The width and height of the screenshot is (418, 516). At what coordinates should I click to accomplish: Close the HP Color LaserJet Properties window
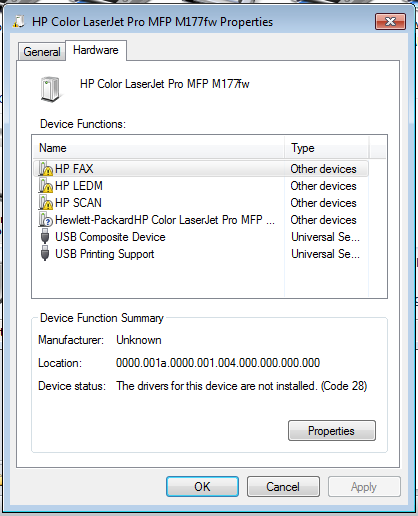click(x=390, y=22)
